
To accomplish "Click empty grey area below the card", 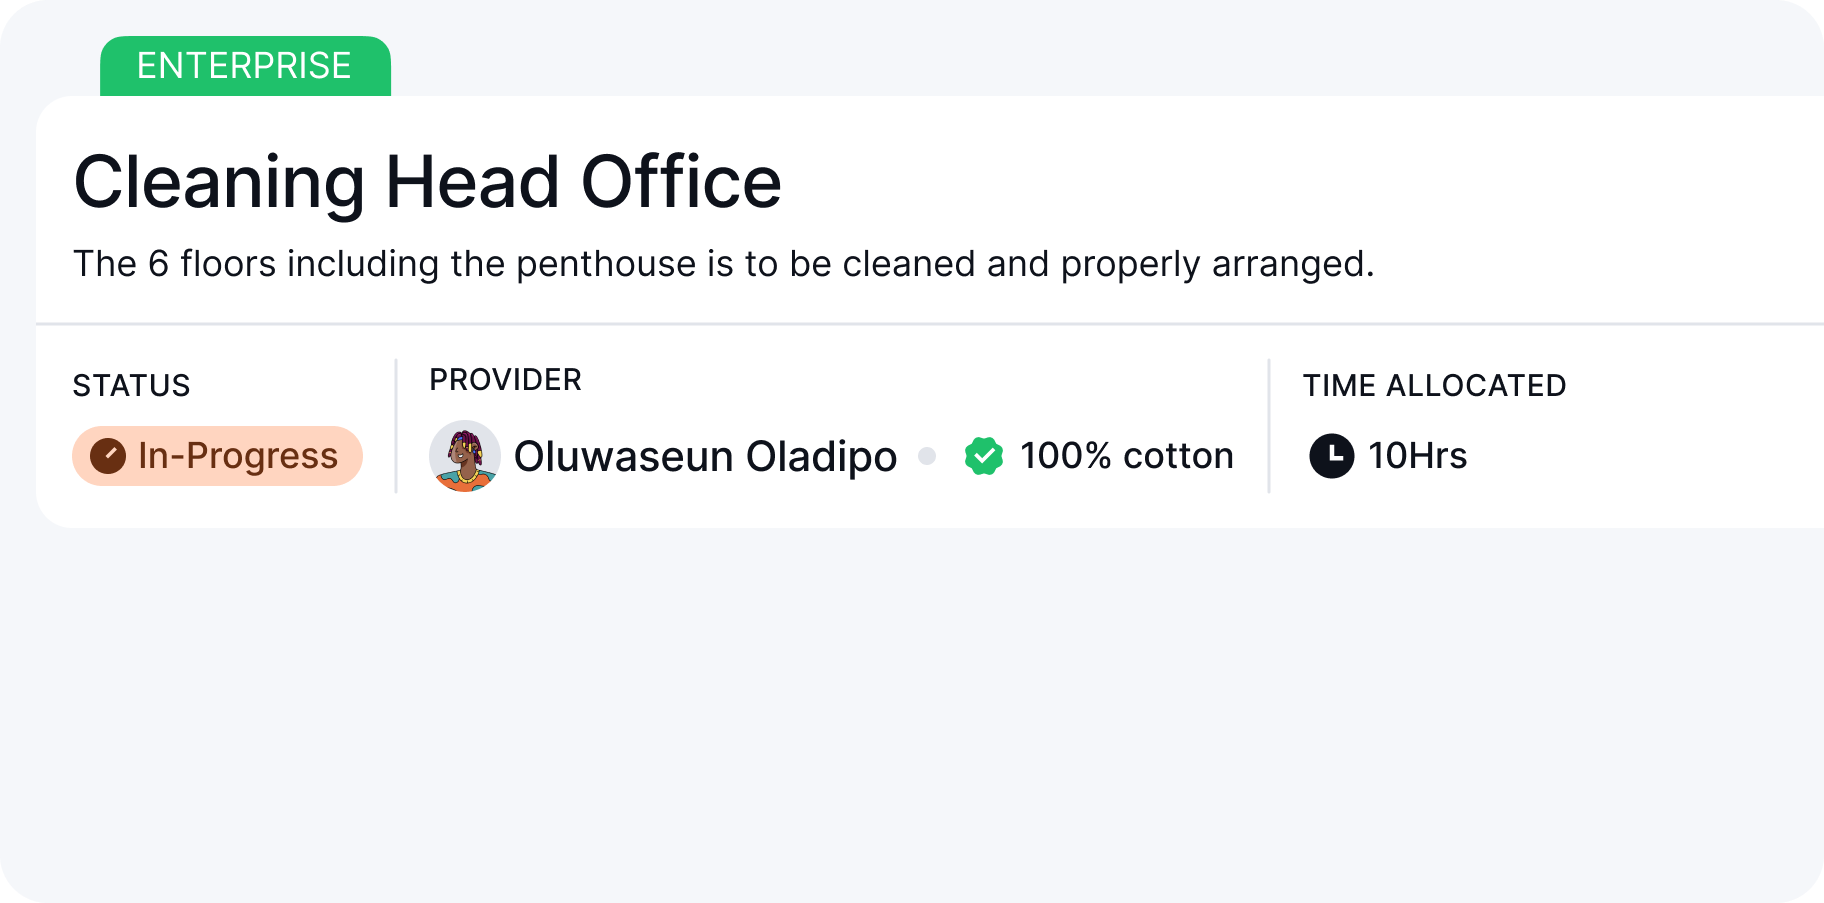I will [x=912, y=715].
